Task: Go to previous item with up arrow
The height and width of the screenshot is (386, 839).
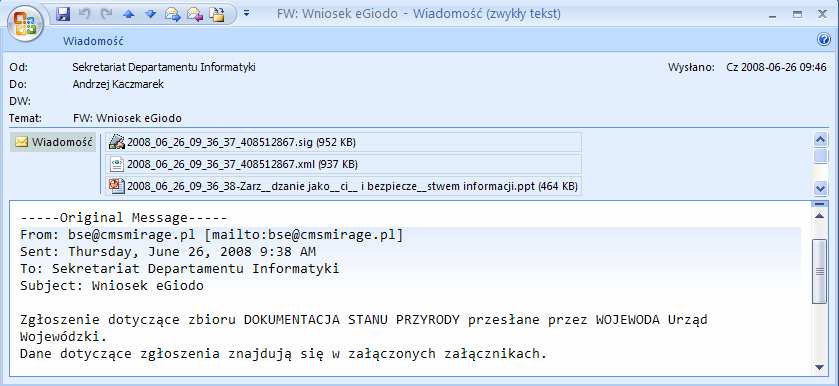Action: (128, 15)
